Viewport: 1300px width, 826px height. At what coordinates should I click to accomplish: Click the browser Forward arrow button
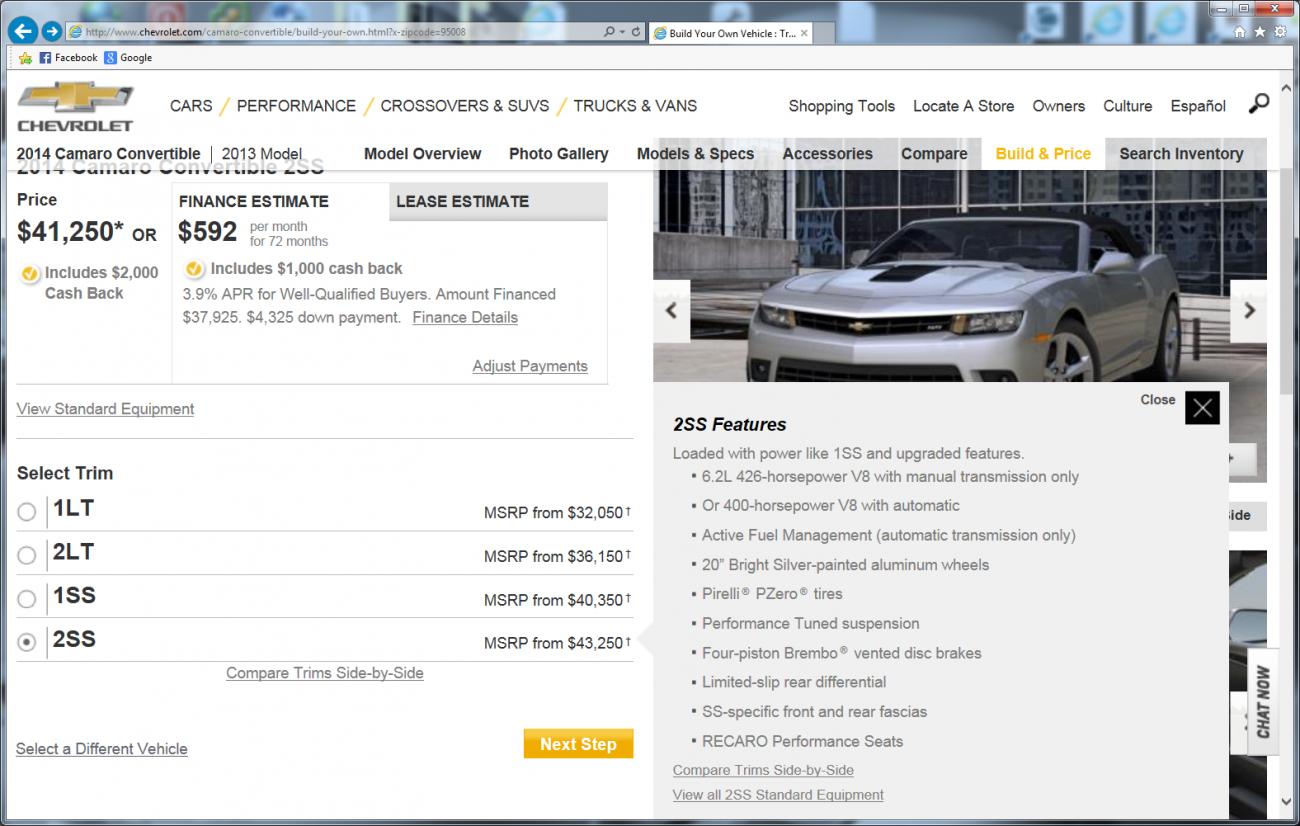click(x=52, y=31)
